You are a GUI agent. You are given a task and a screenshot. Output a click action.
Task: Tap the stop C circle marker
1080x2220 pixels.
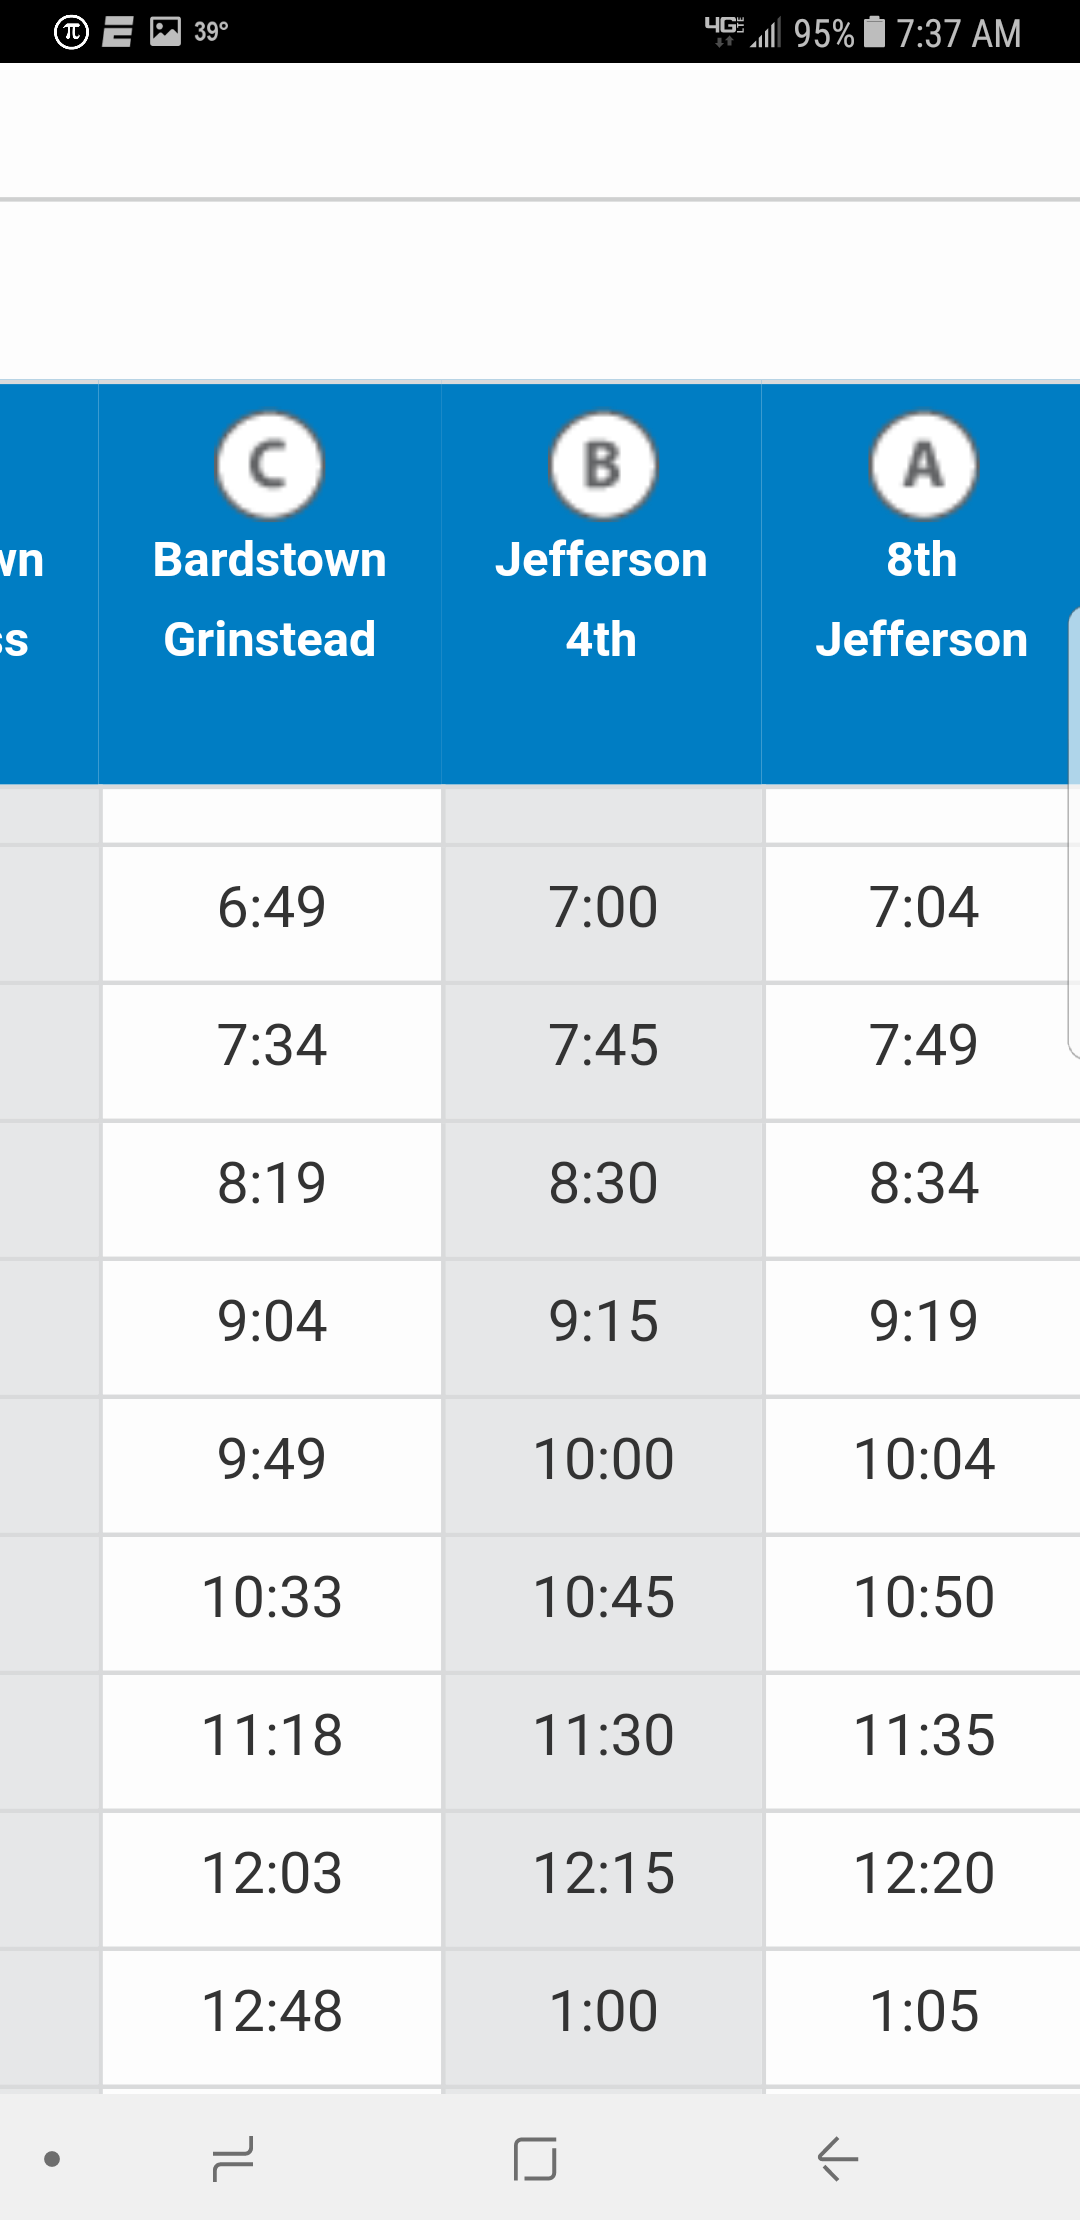pos(270,465)
